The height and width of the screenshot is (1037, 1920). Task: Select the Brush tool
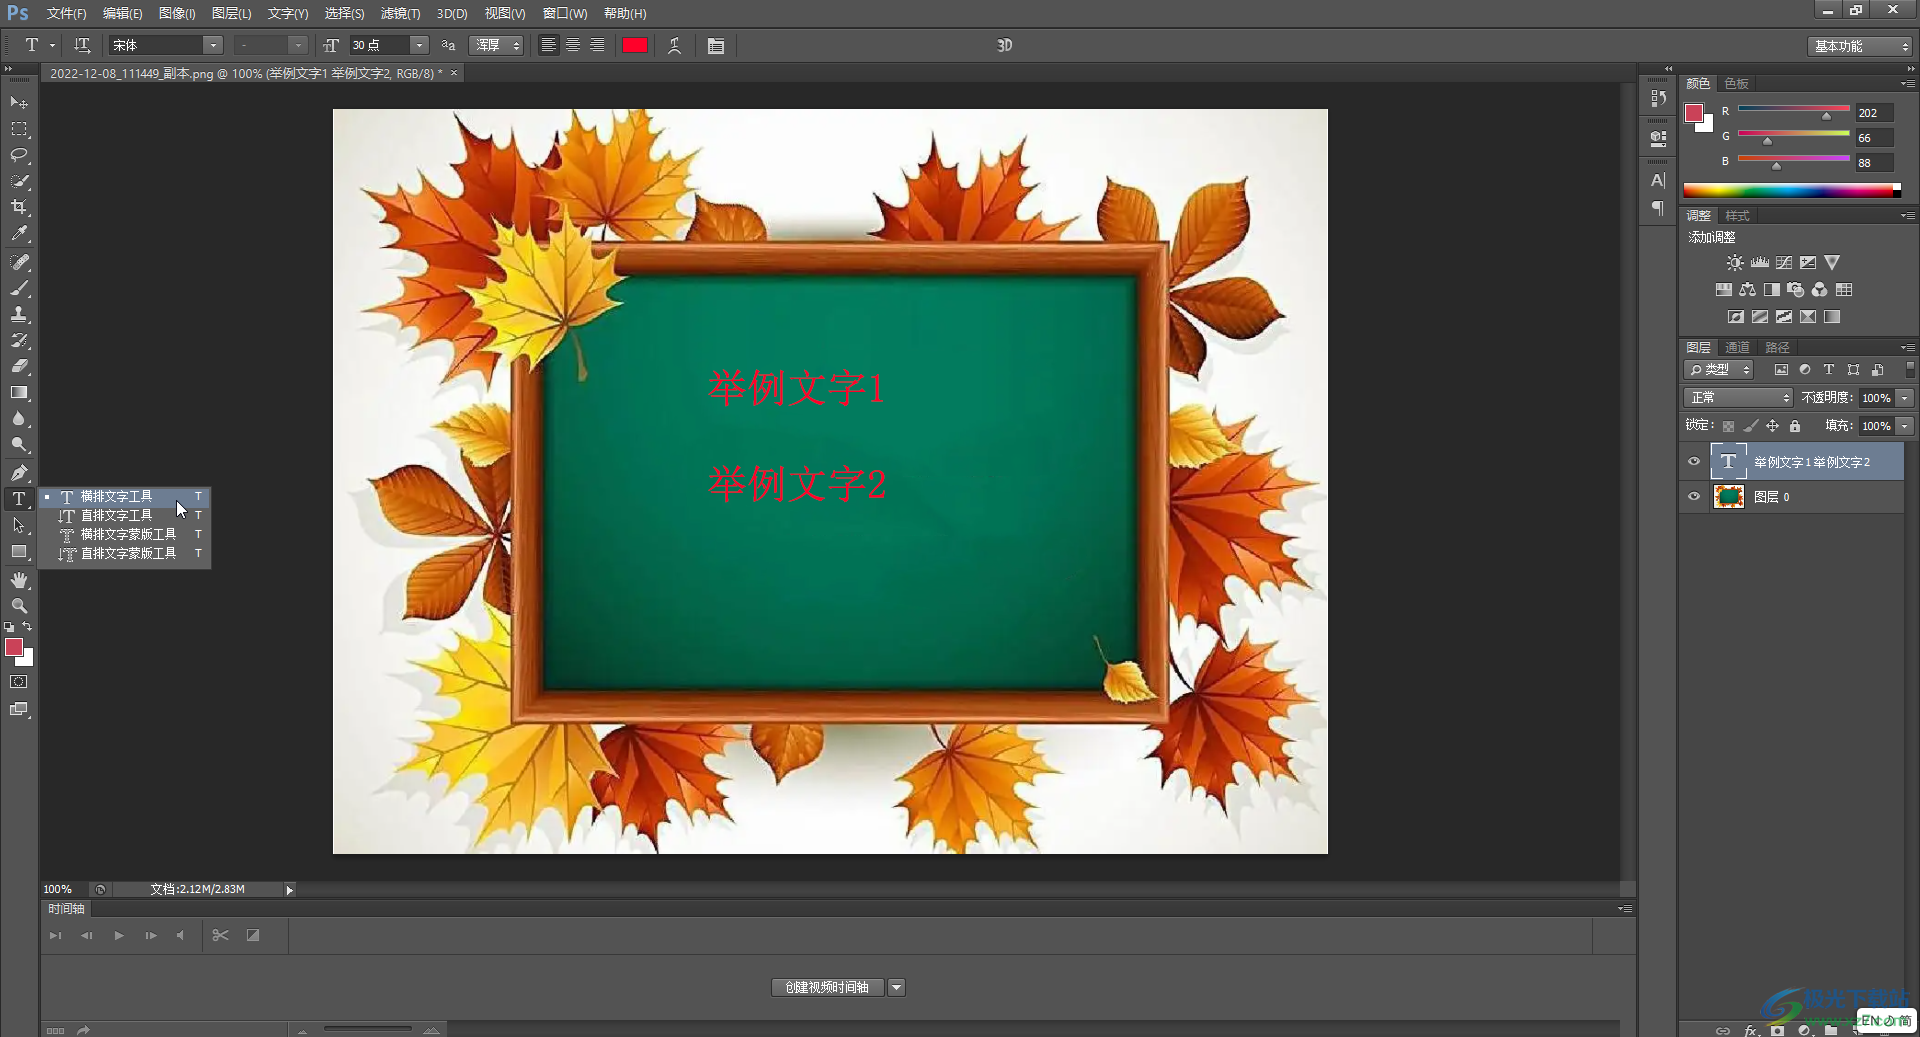pos(19,288)
